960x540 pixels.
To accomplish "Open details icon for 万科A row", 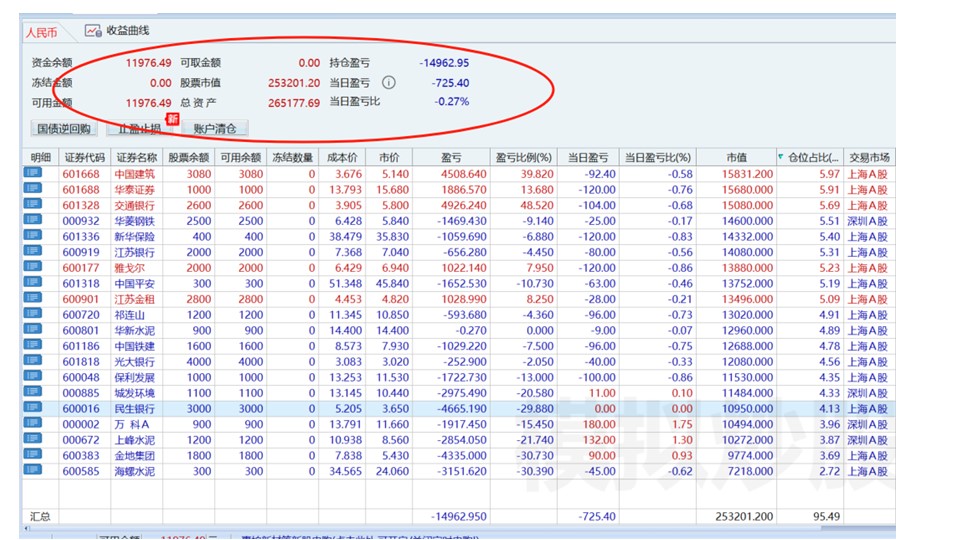I will 32,423.
